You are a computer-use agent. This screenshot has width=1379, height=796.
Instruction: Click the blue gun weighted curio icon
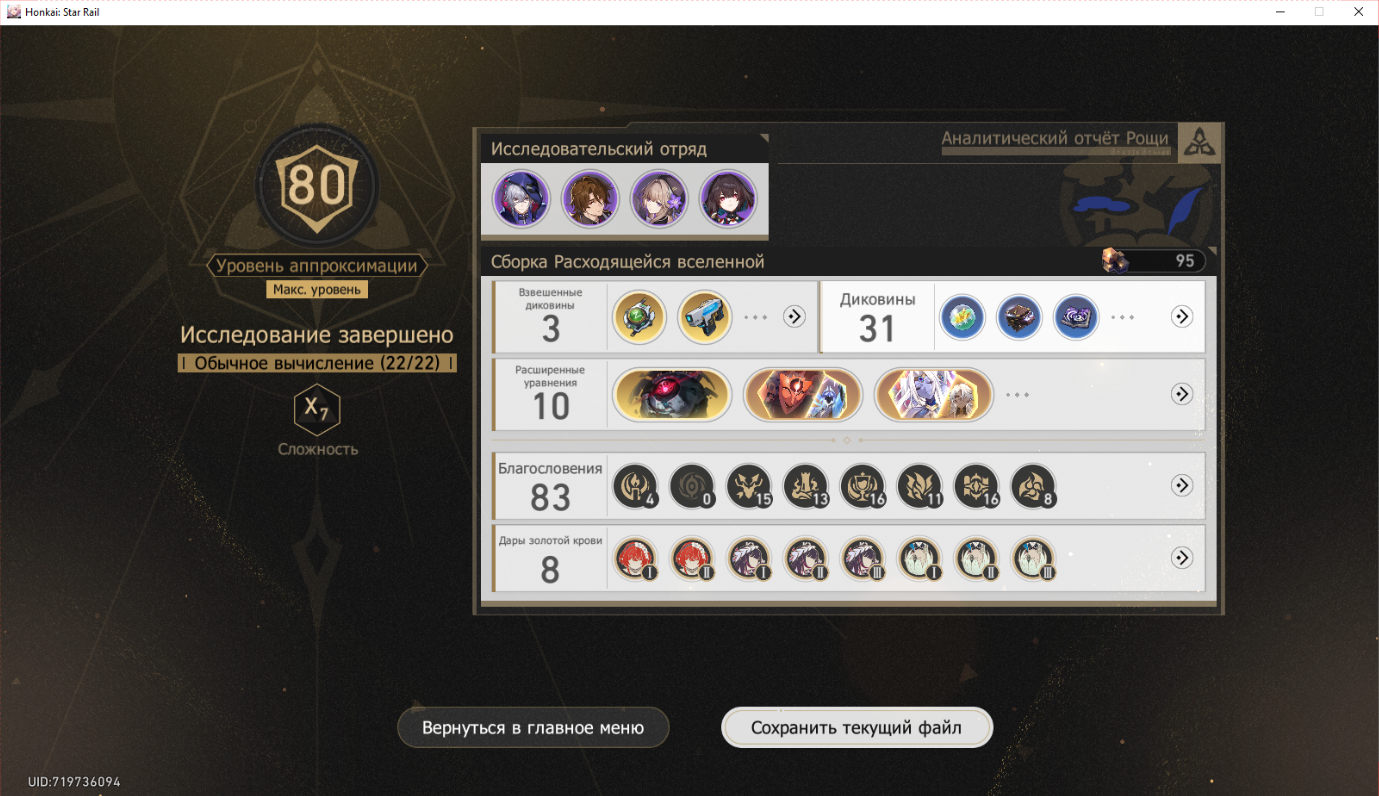704,317
